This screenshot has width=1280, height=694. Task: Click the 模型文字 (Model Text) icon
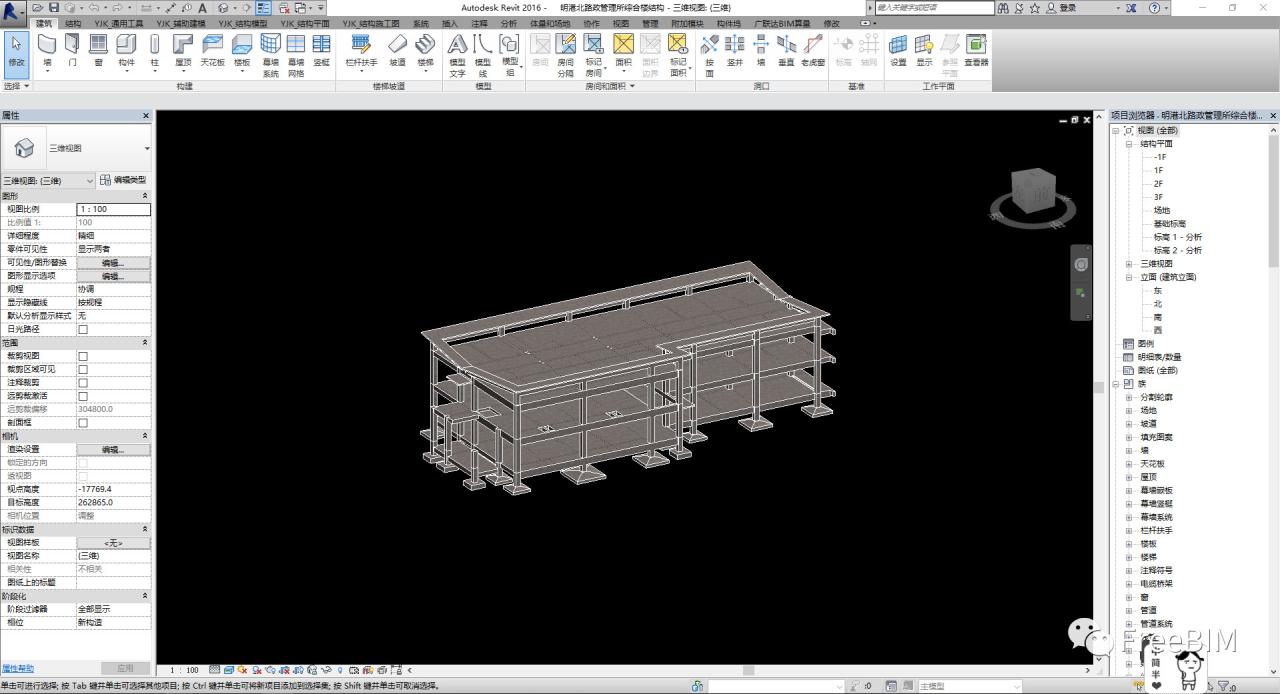click(x=457, y=52)
